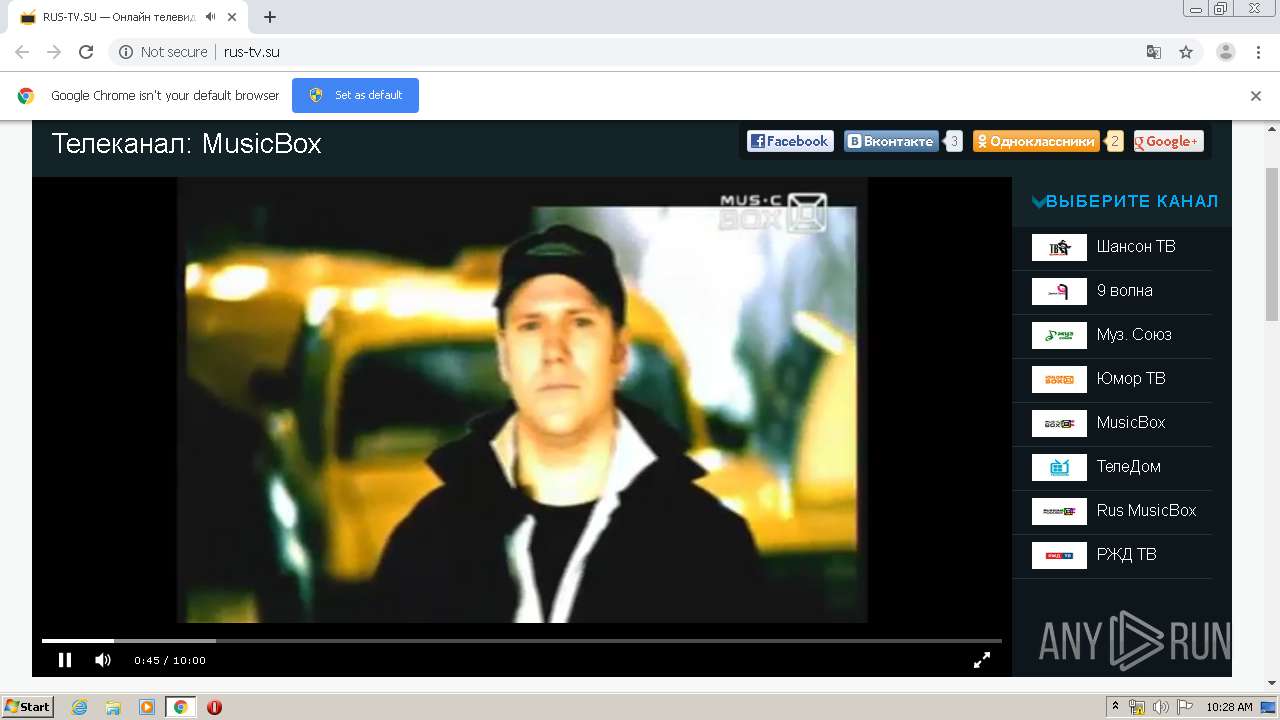
Task: Reload the current page
Action: 86,52
